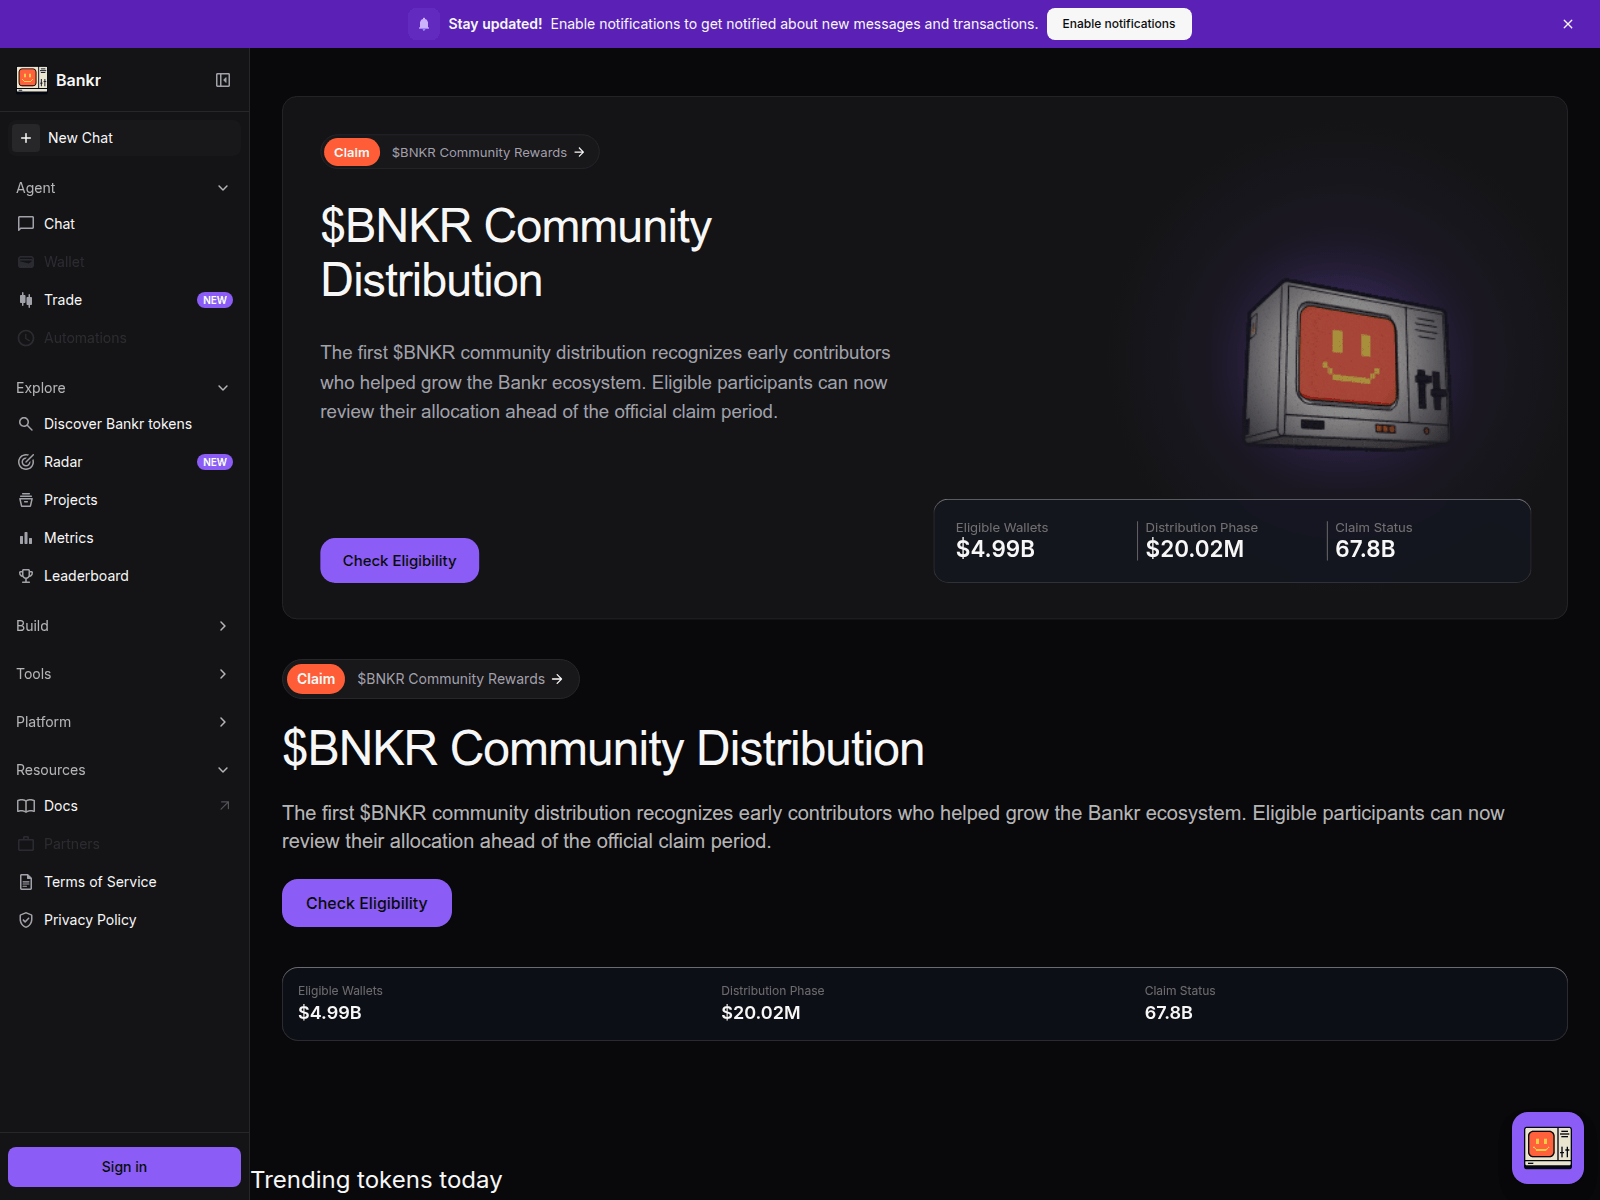Viewport: 1600px width, 1200px height.
Task: Click the greyed-out Wallet item
Action: [124, 262]
